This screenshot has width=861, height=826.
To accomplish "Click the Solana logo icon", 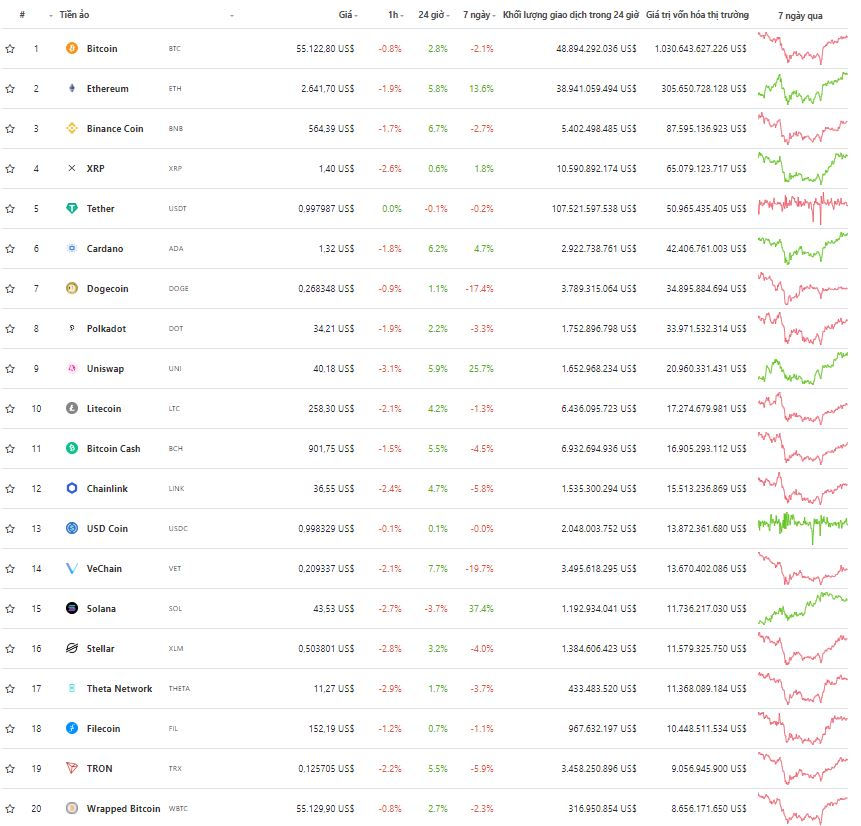I will click(x=72, y=609).
